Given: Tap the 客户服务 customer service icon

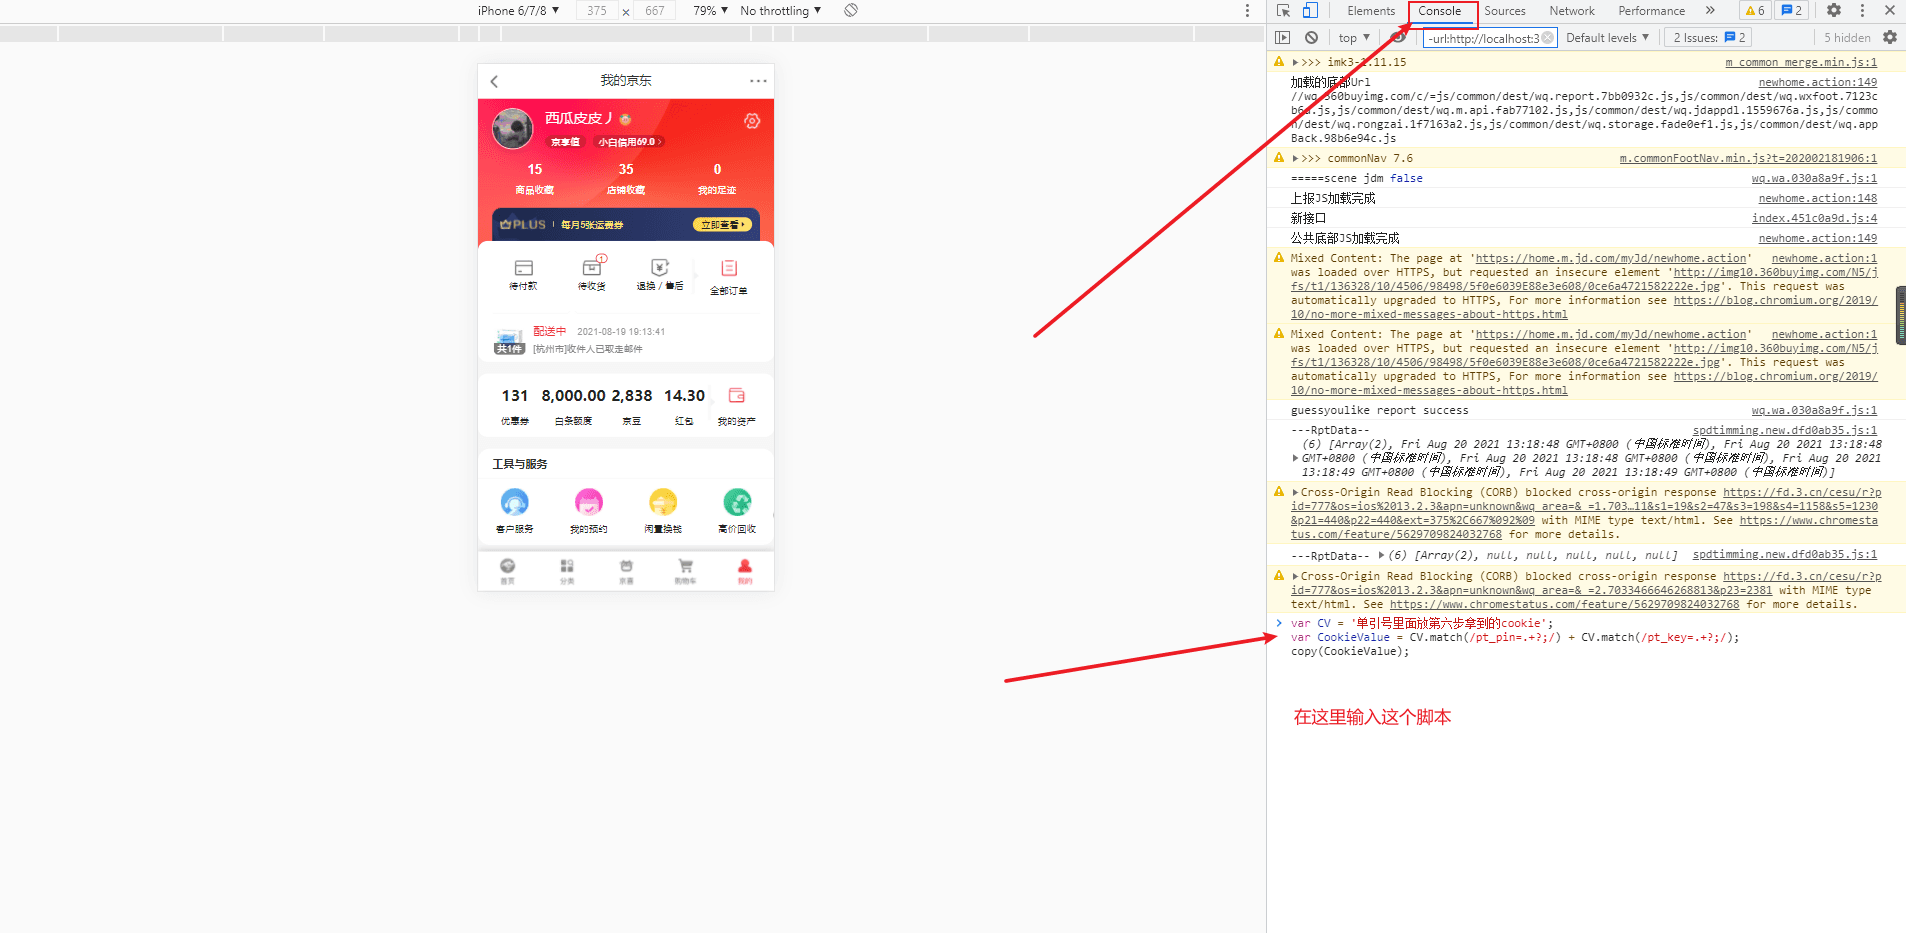Looking at the screenshot, I should point(514,503).
